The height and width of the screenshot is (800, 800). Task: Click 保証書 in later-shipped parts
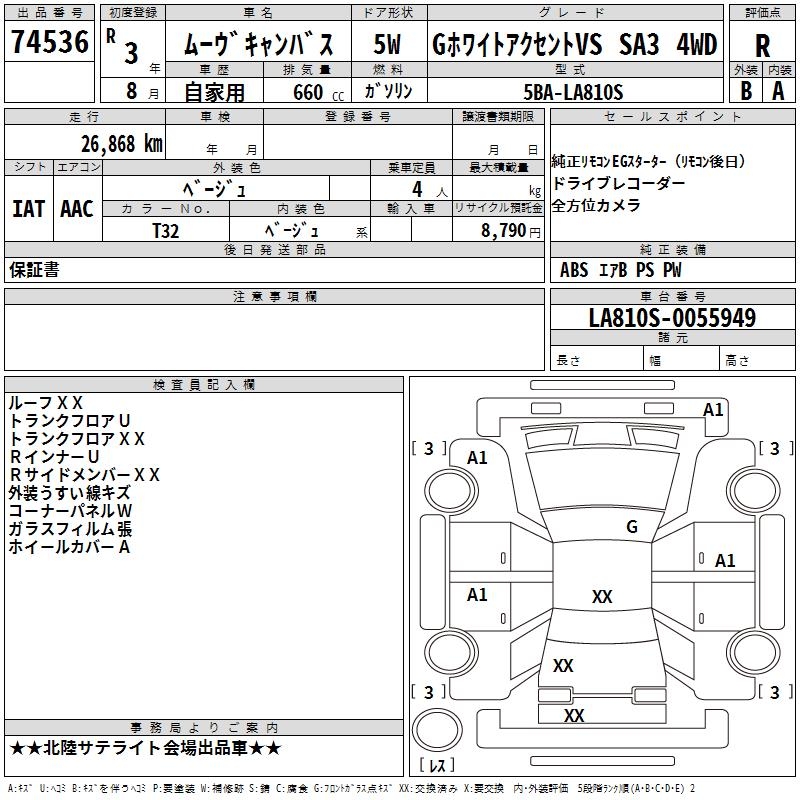[x=34, y=269]
